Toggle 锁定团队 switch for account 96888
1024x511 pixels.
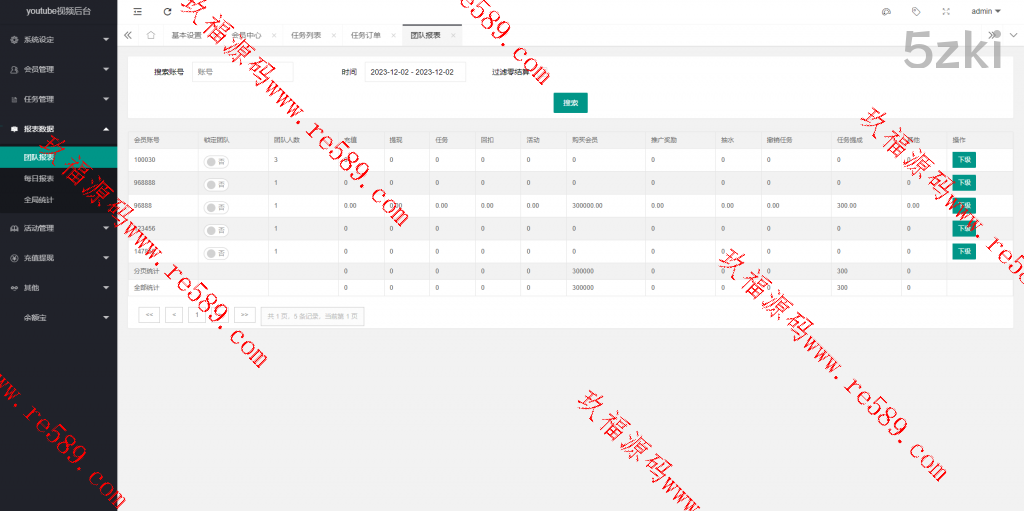click(216, 207)
